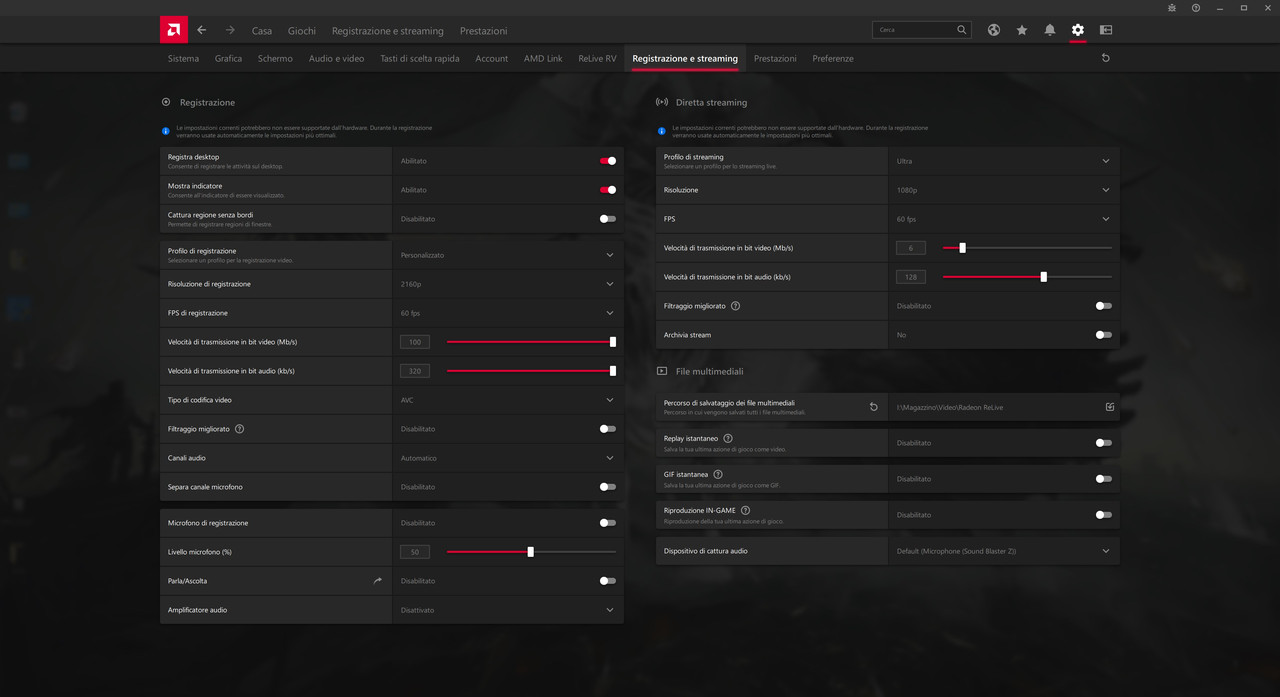The image size is (1280, 697).
Task: Enable Microfono di registrazione toggle
Action: (x=608, y=523)
